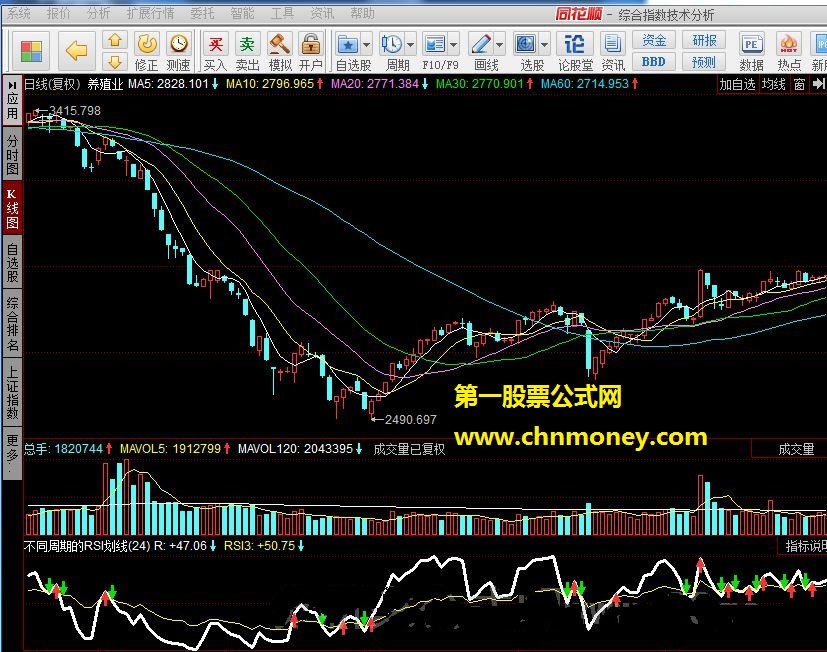Screen dimensions: 827x652
Task: Expand the F10/F9 dropdown arrow
Action: (454, 44)
